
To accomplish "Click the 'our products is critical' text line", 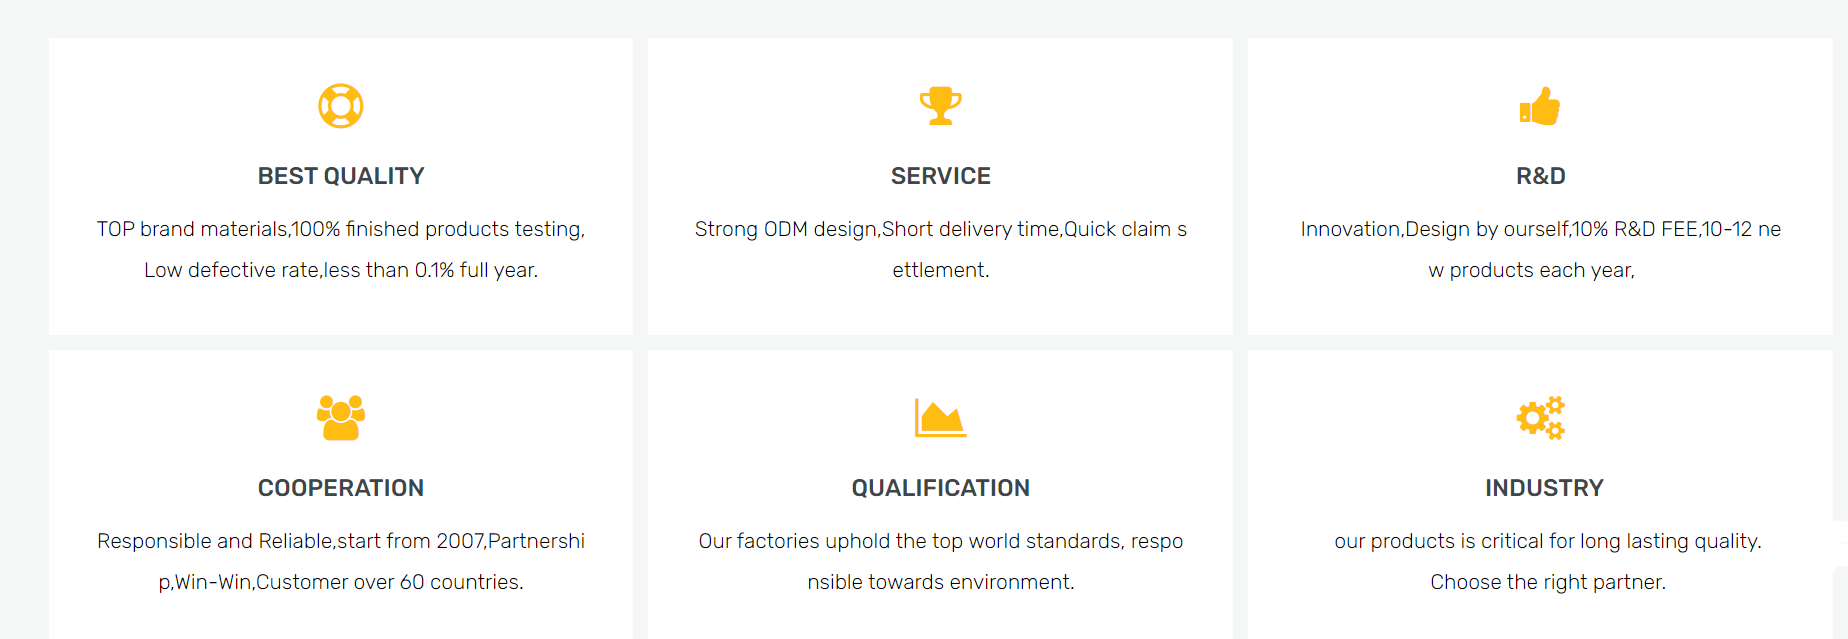I will coord(1548,541).
